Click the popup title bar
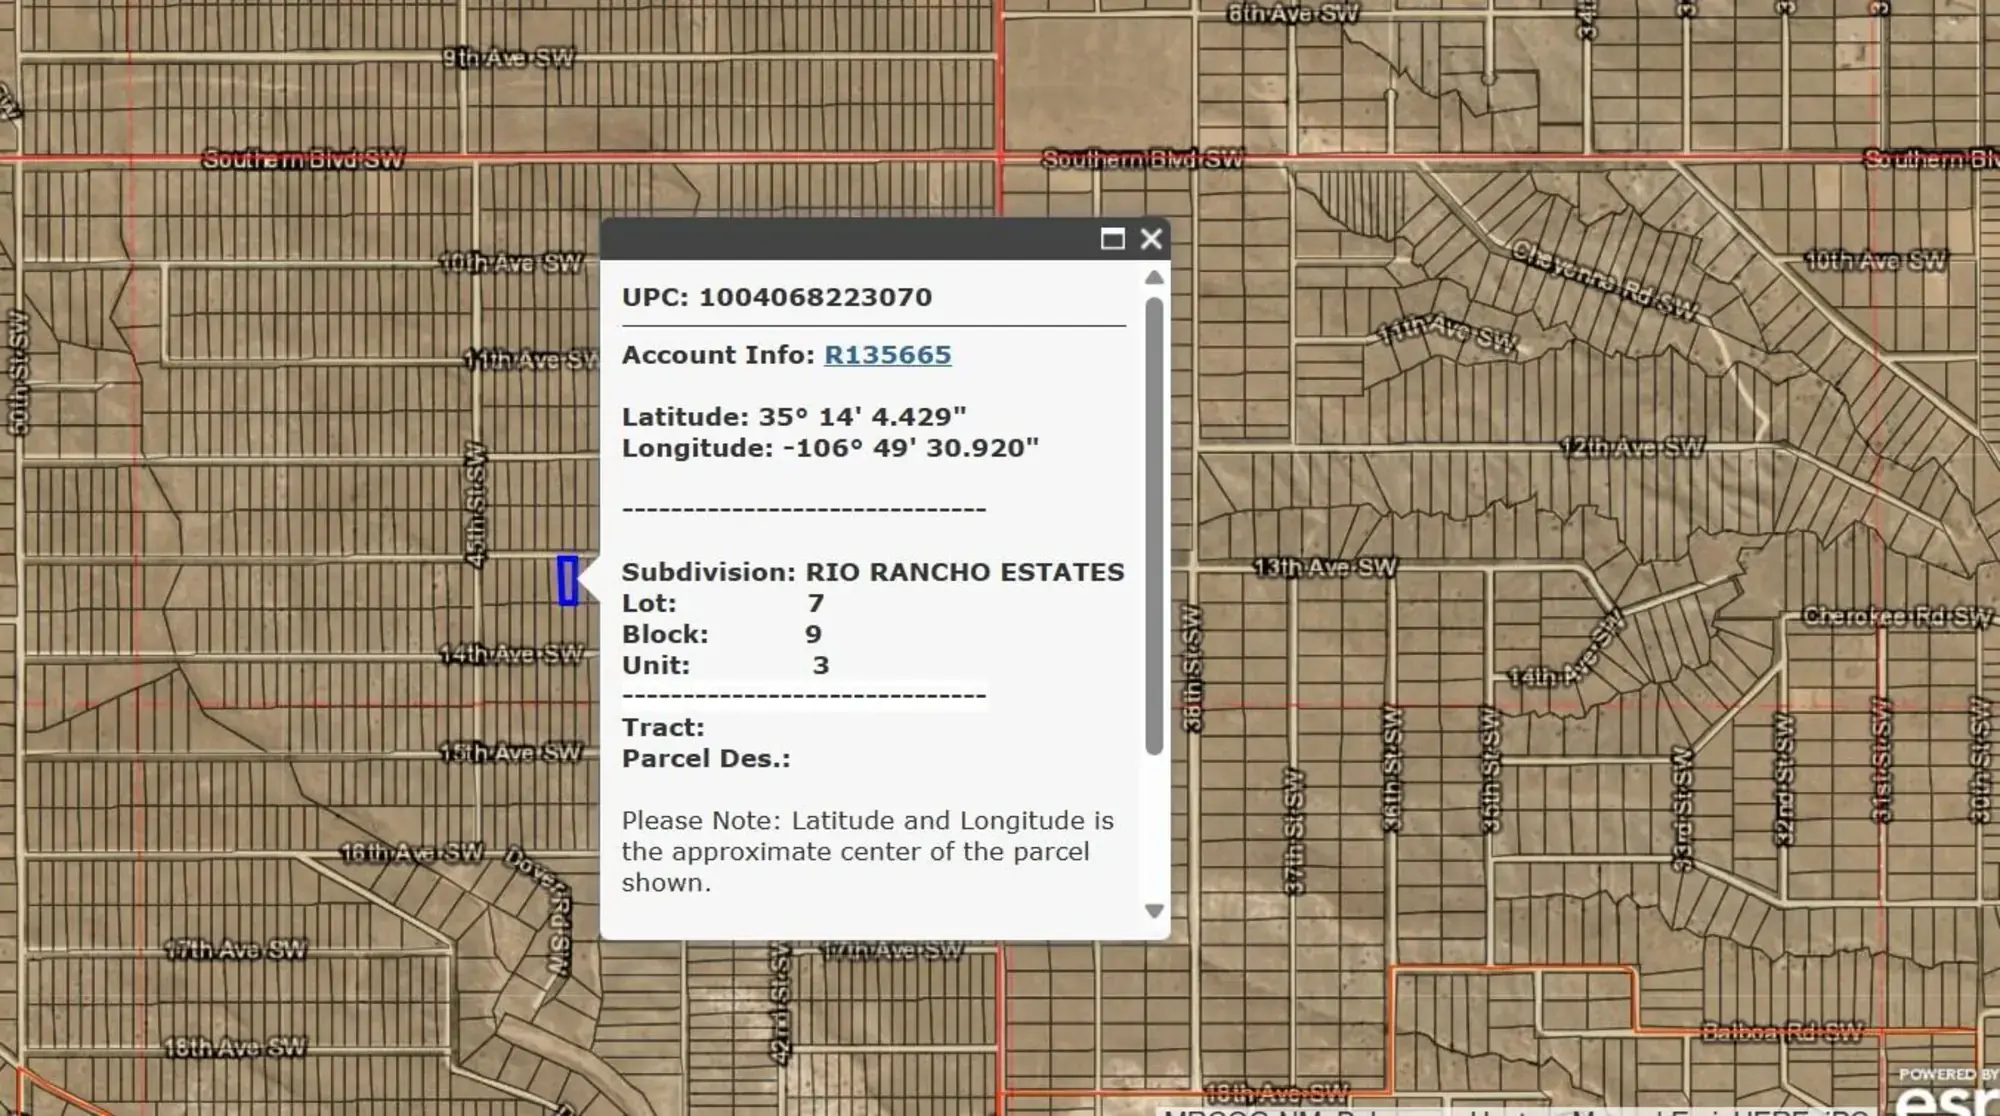 point(860,240)
